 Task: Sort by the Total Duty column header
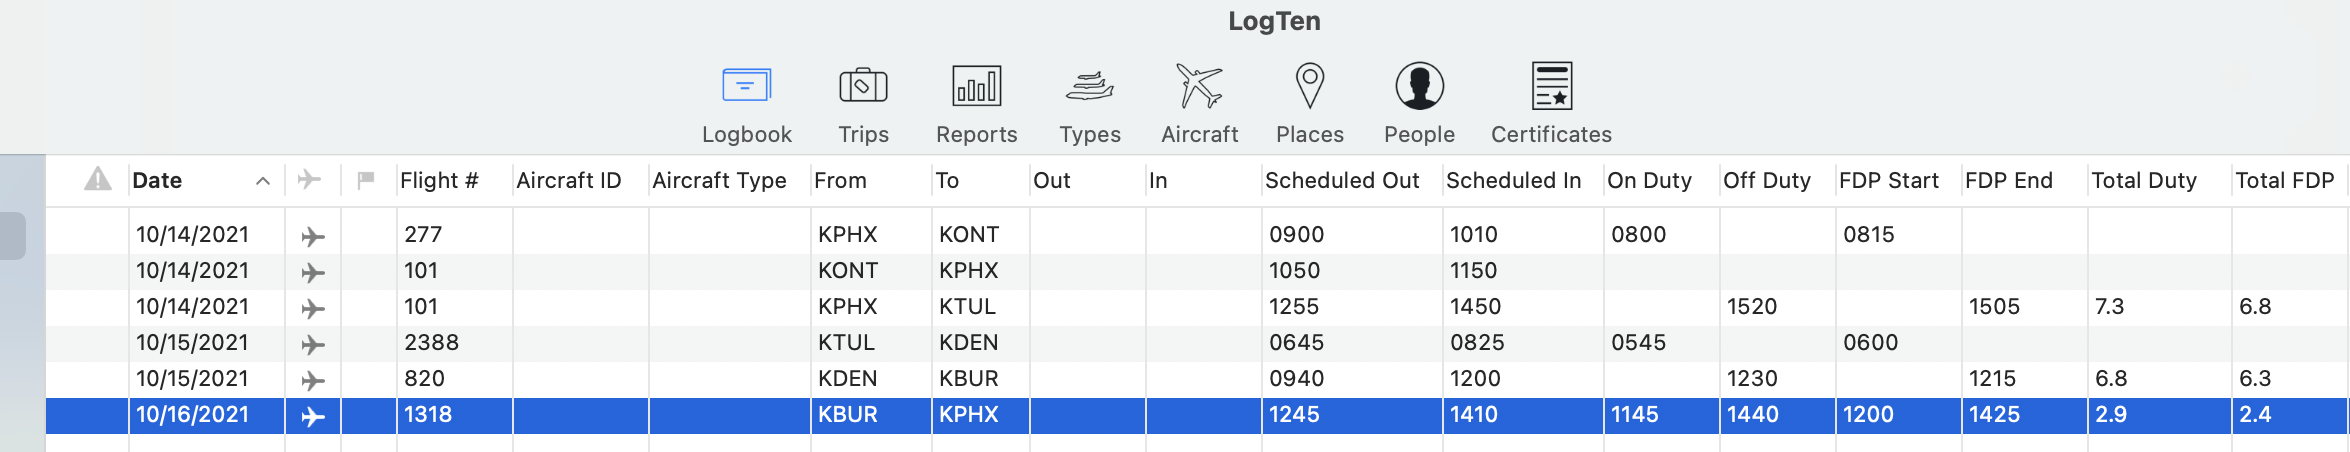(x=2143, y=181)
